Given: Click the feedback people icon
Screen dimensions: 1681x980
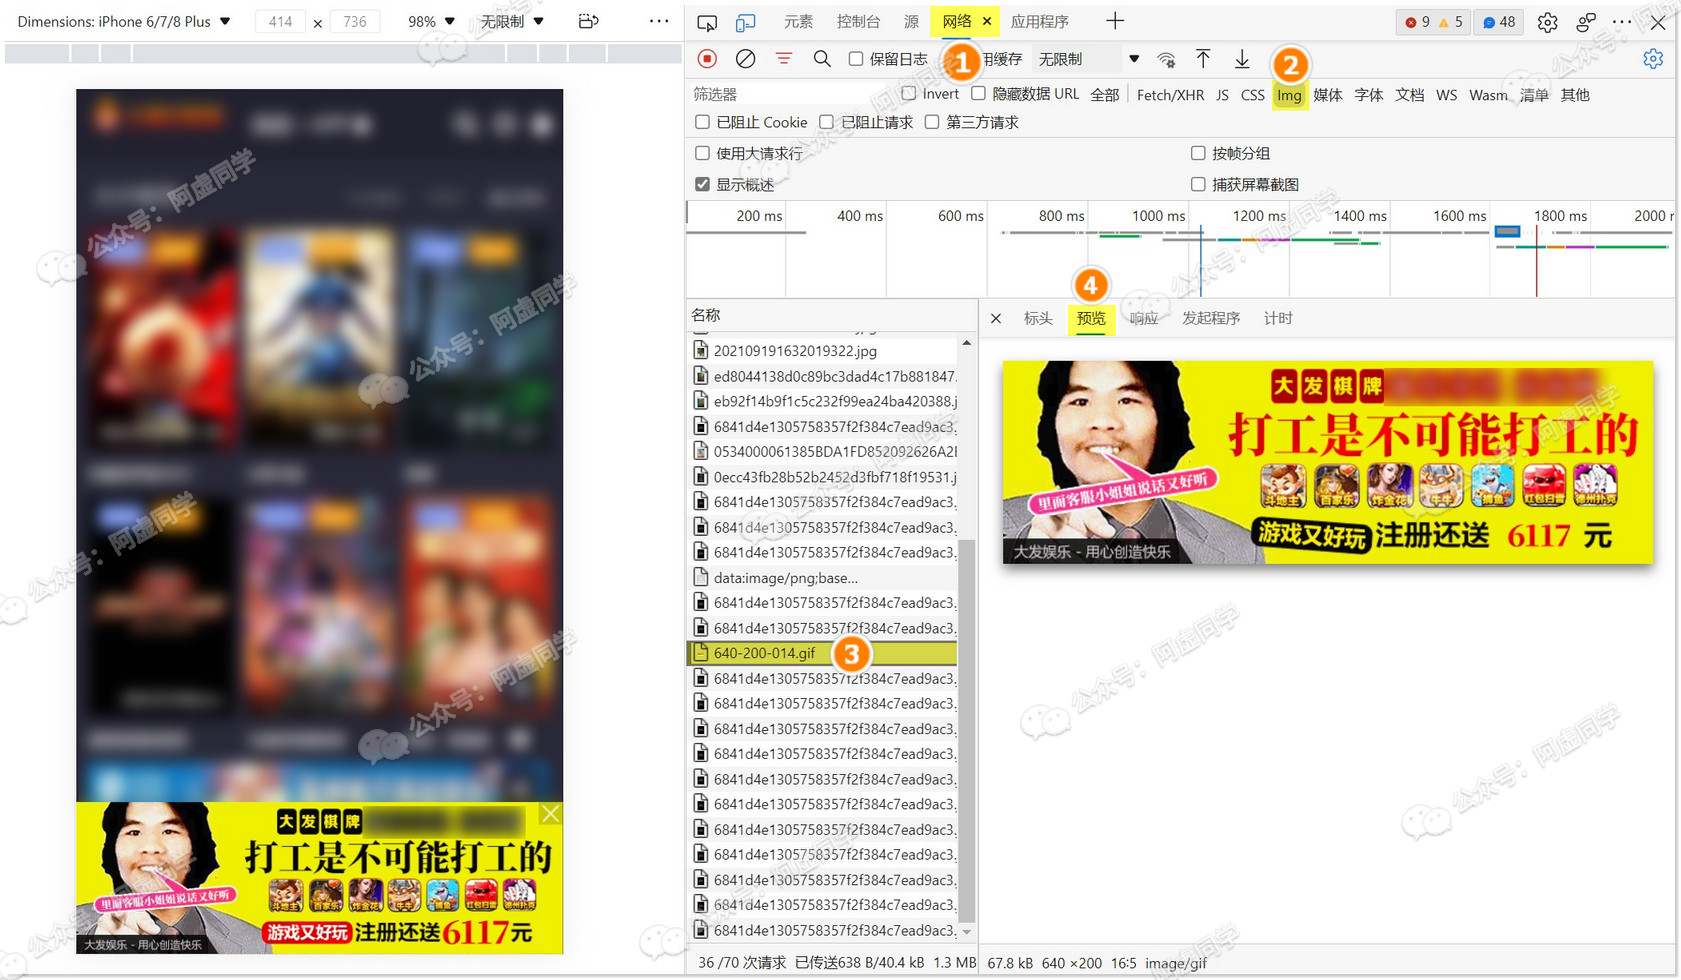Looking at the screenshot, I should 1586,22.
